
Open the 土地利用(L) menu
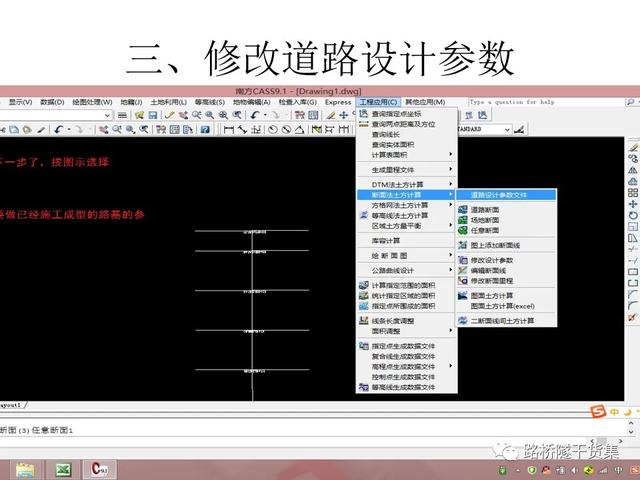(168, 102)
